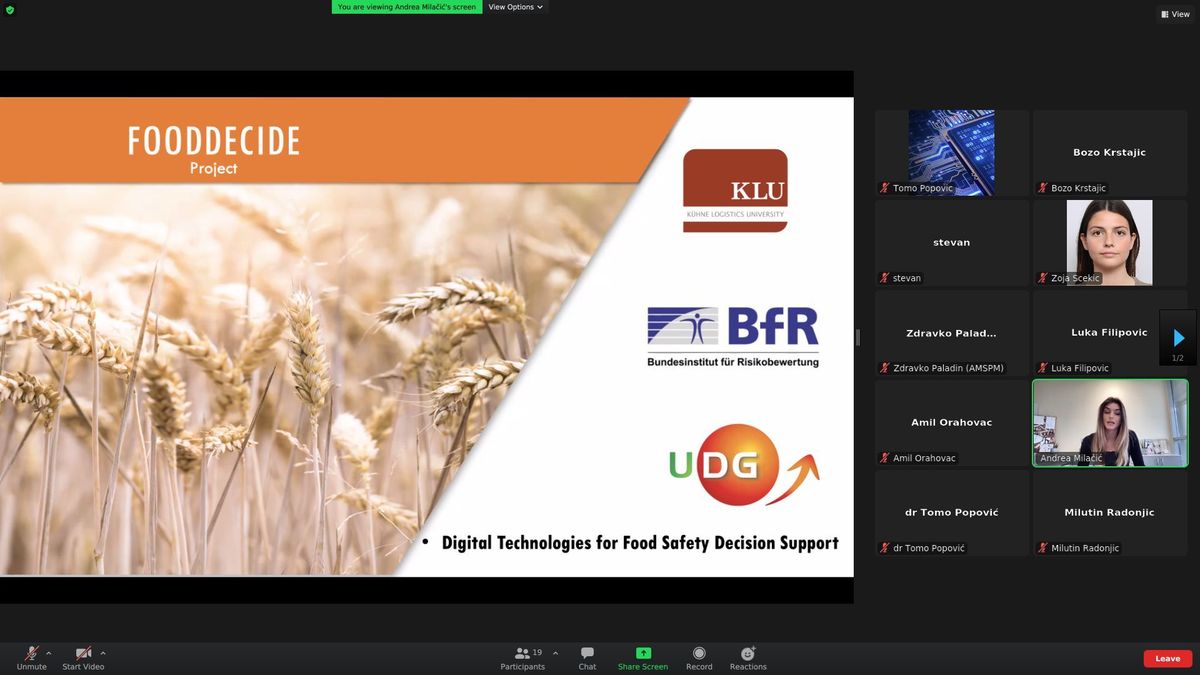The height and width of the screenshot is (675, 1200).
Task: Open the Participants panel
Action: (522, 658)
